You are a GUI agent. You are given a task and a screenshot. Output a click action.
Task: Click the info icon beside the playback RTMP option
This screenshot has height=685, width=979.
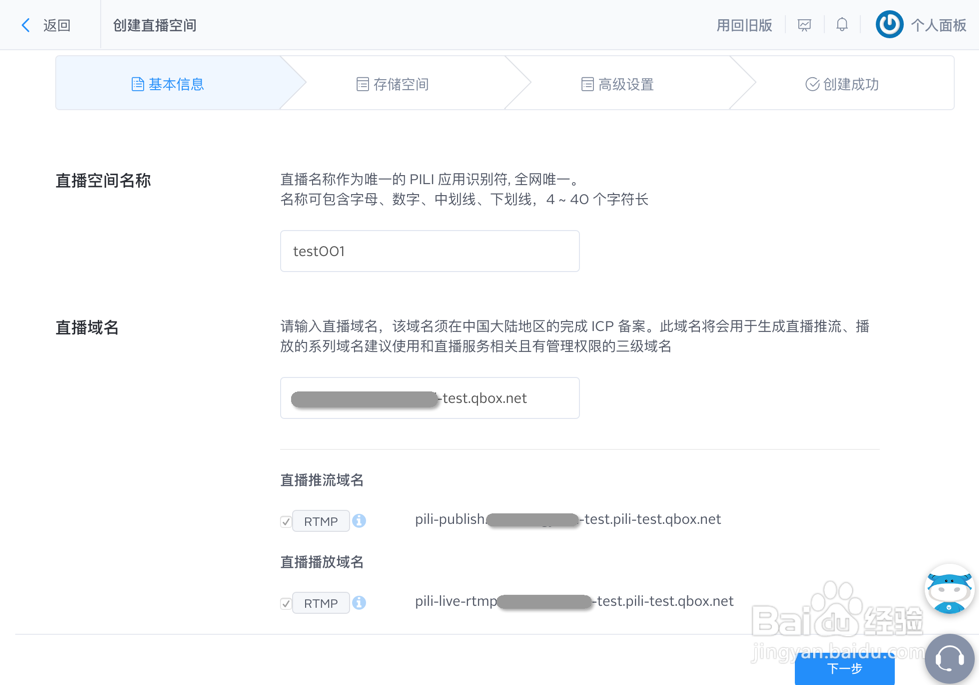tap(359, 602)
